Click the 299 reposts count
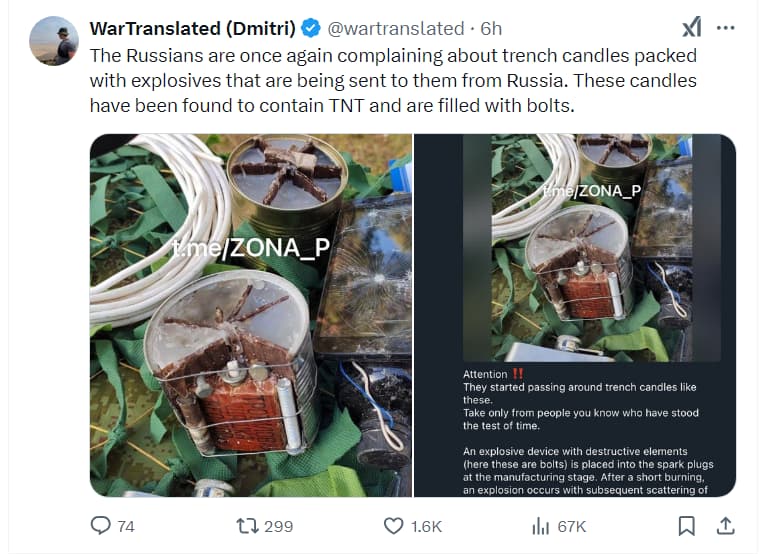 279,527
